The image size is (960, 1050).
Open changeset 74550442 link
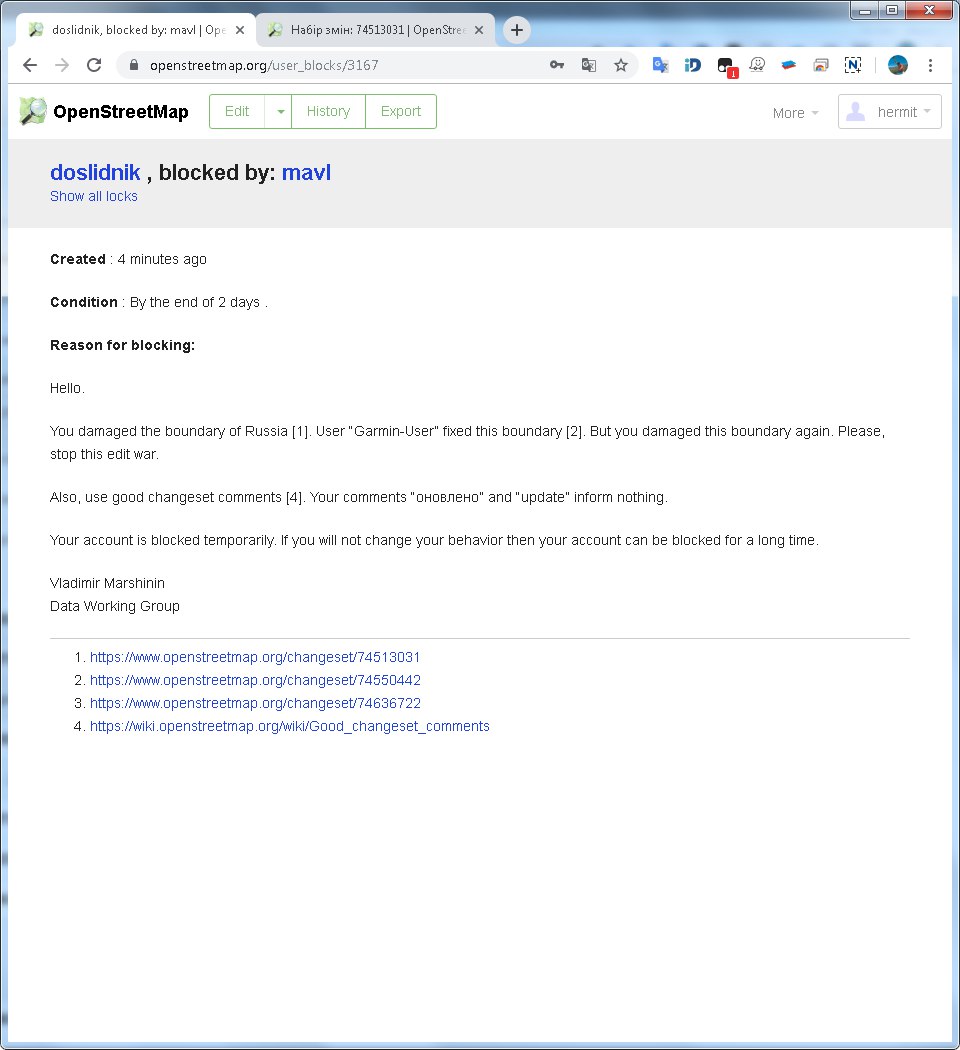pyautogui.click(x=255, y=680)
